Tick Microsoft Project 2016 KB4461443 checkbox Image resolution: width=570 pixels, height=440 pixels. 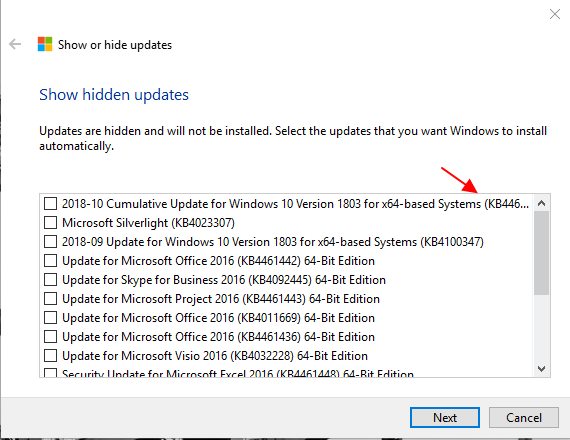pos(51,299)
